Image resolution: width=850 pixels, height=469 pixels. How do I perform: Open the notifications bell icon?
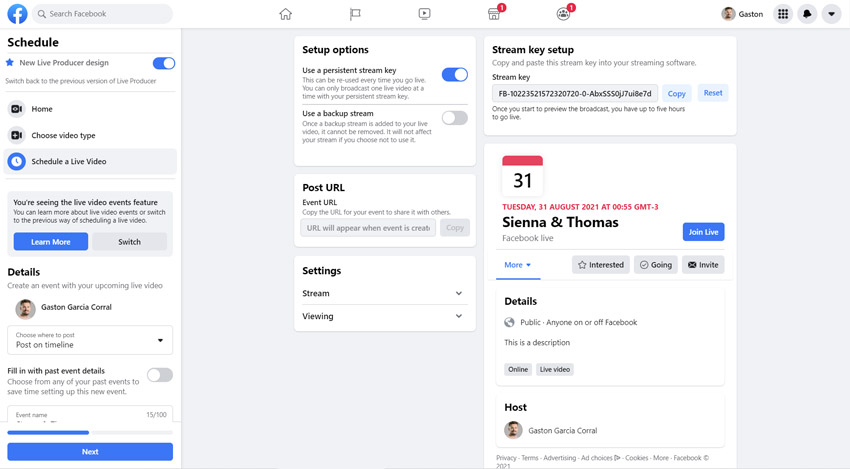[807, 14]
